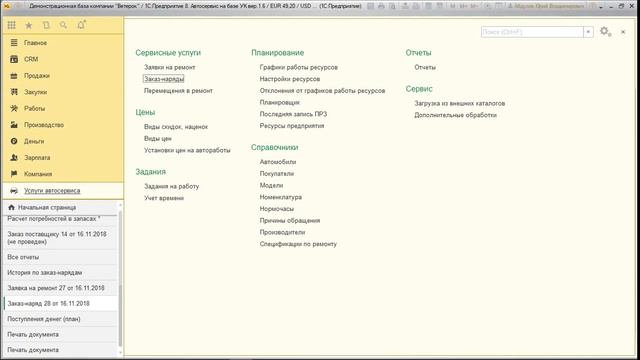
Task: Open the Модели catalog
Action: (x=271, y=185)
